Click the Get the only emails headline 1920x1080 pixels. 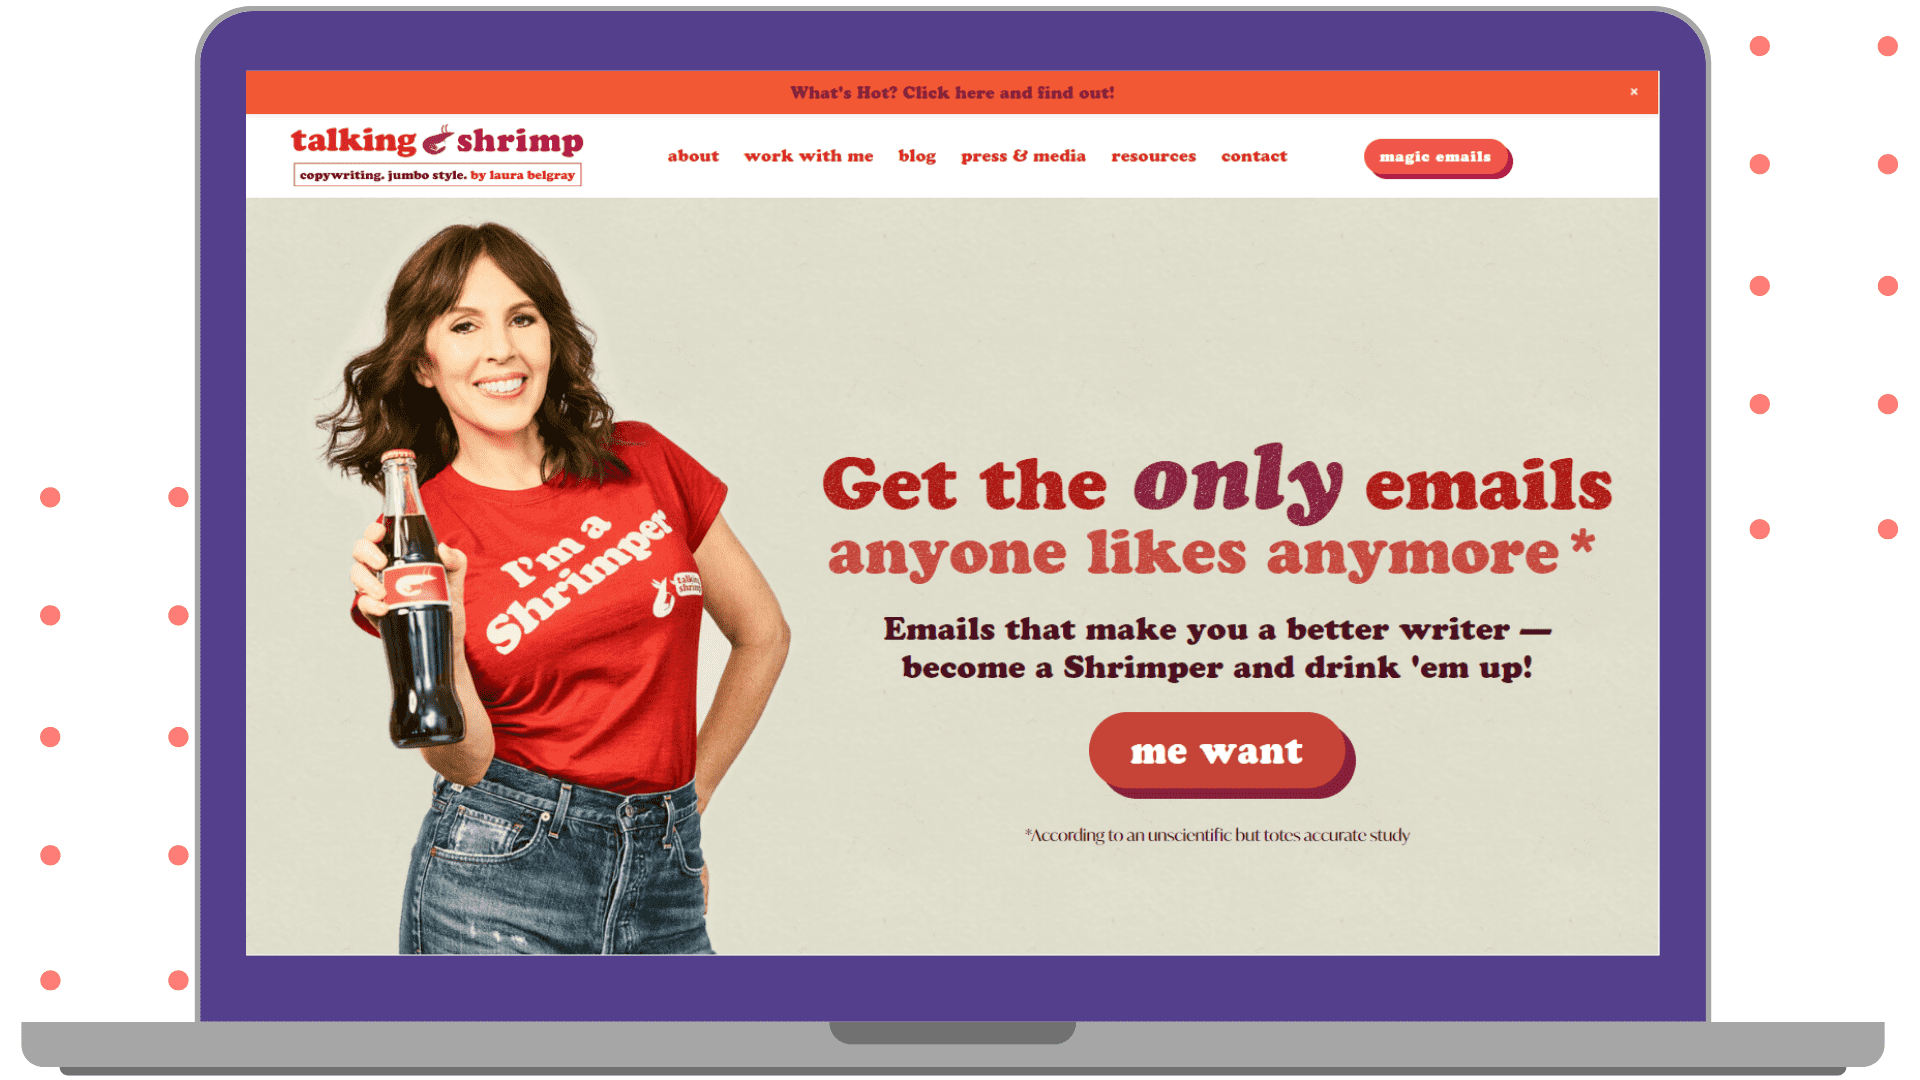(1217, 482)
